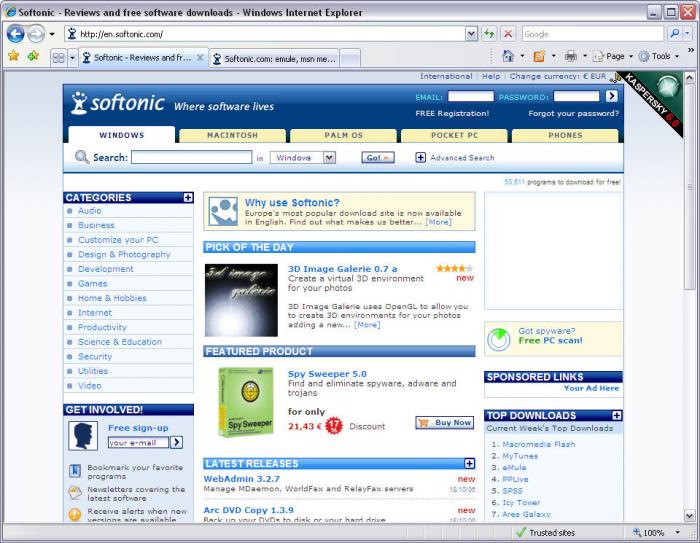Open the Quick Tabs grid view

59,58
